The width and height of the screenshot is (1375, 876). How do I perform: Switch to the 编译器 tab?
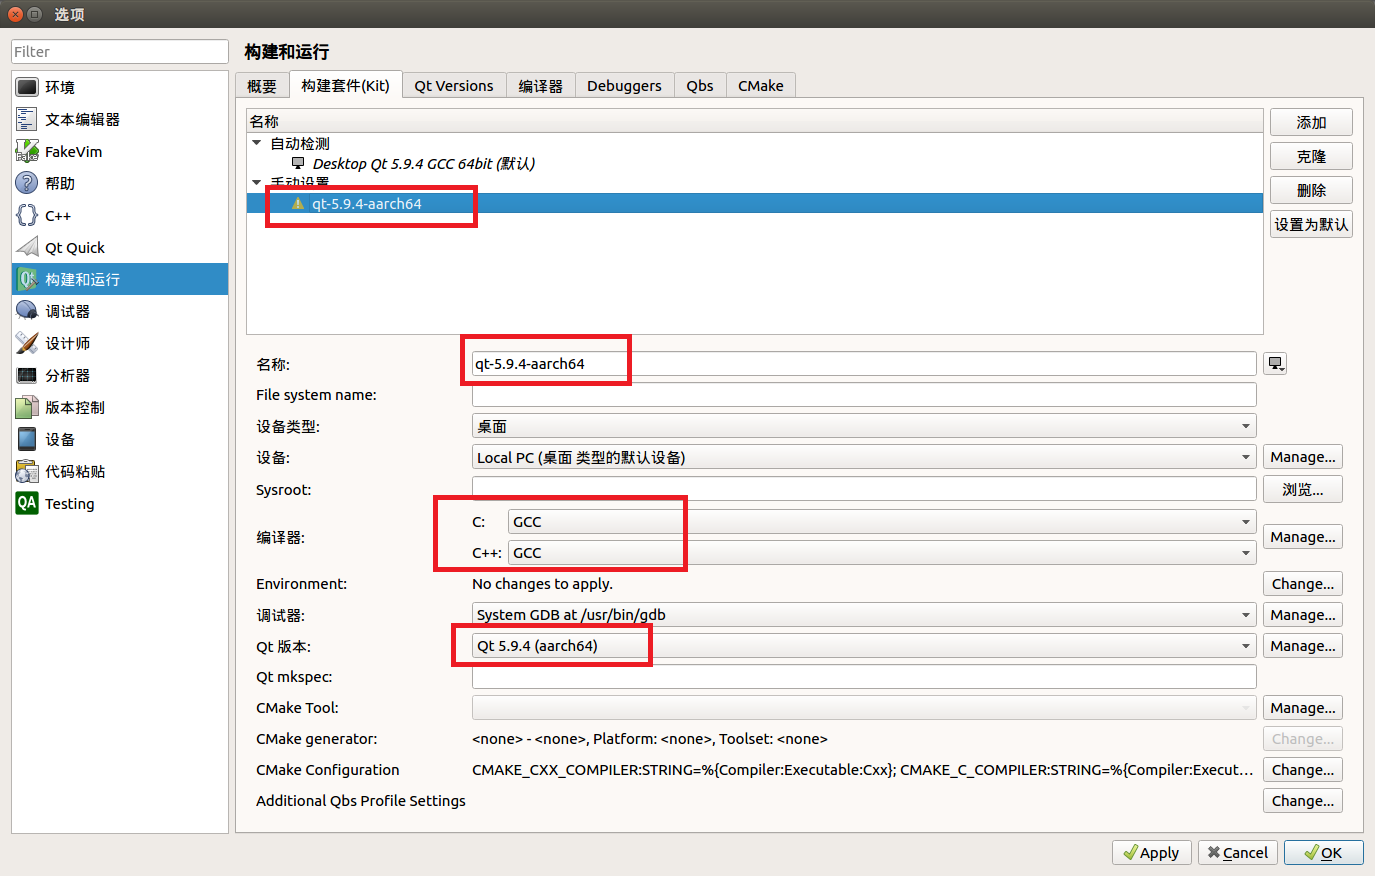pyautogui.click(x=541, y=86)
